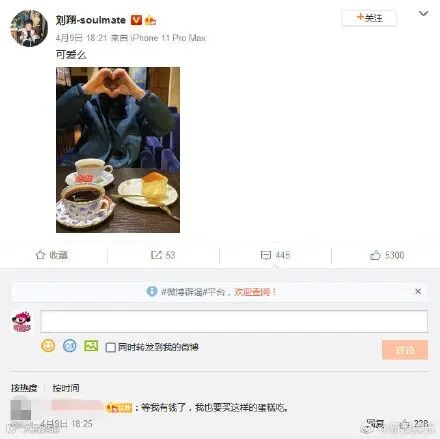
Task: Click the GIF sticker icon
Action: tap(70, 346)
